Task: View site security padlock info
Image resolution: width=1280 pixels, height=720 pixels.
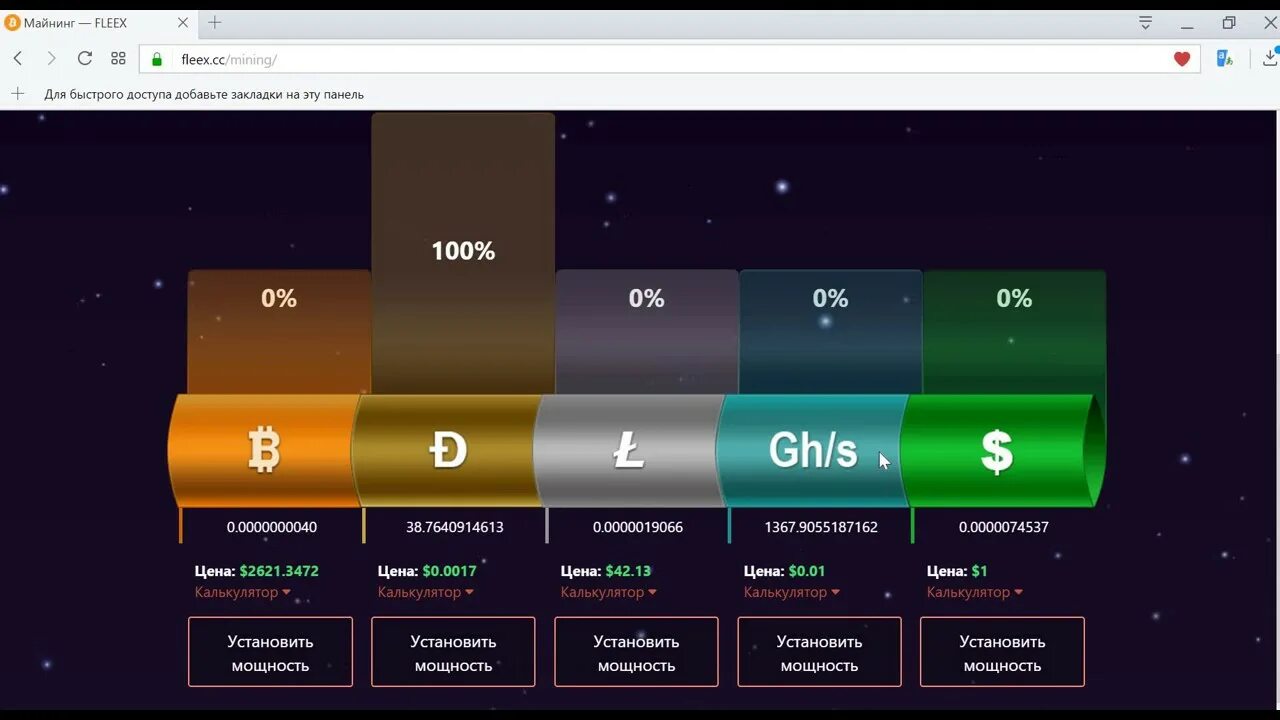Action: 157,59
